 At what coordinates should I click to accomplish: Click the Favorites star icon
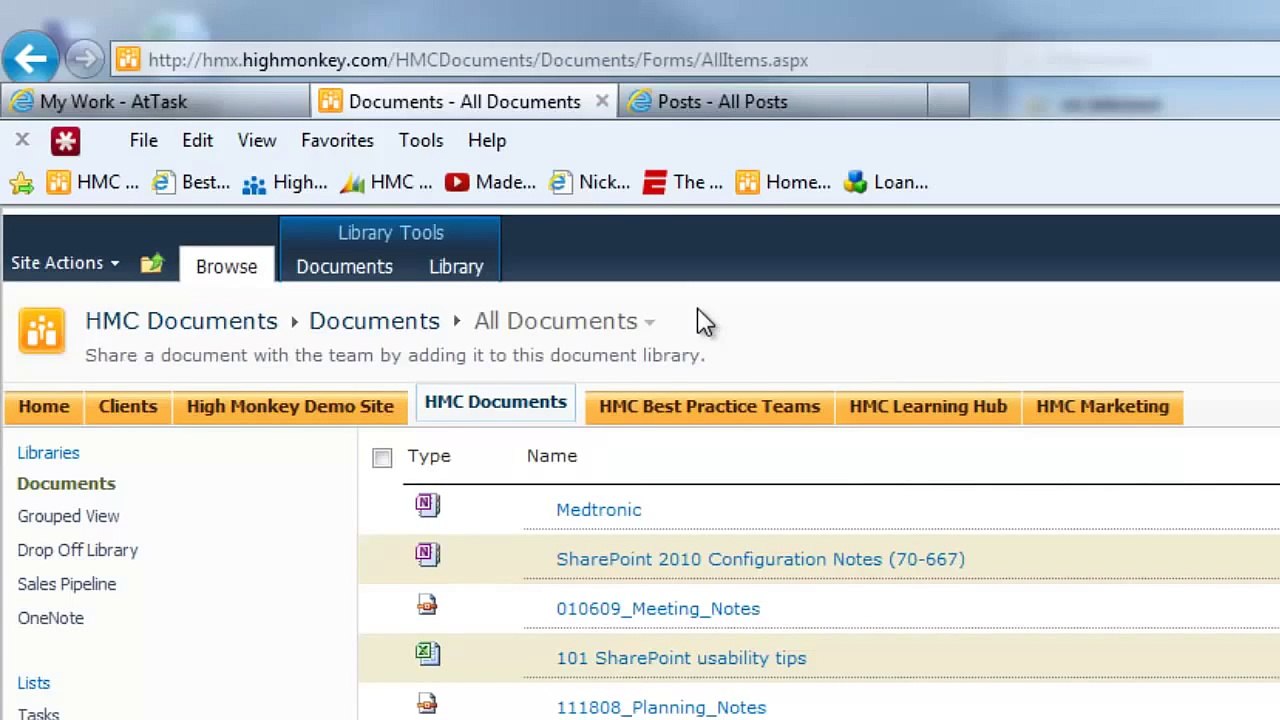(x=21, y=183)
